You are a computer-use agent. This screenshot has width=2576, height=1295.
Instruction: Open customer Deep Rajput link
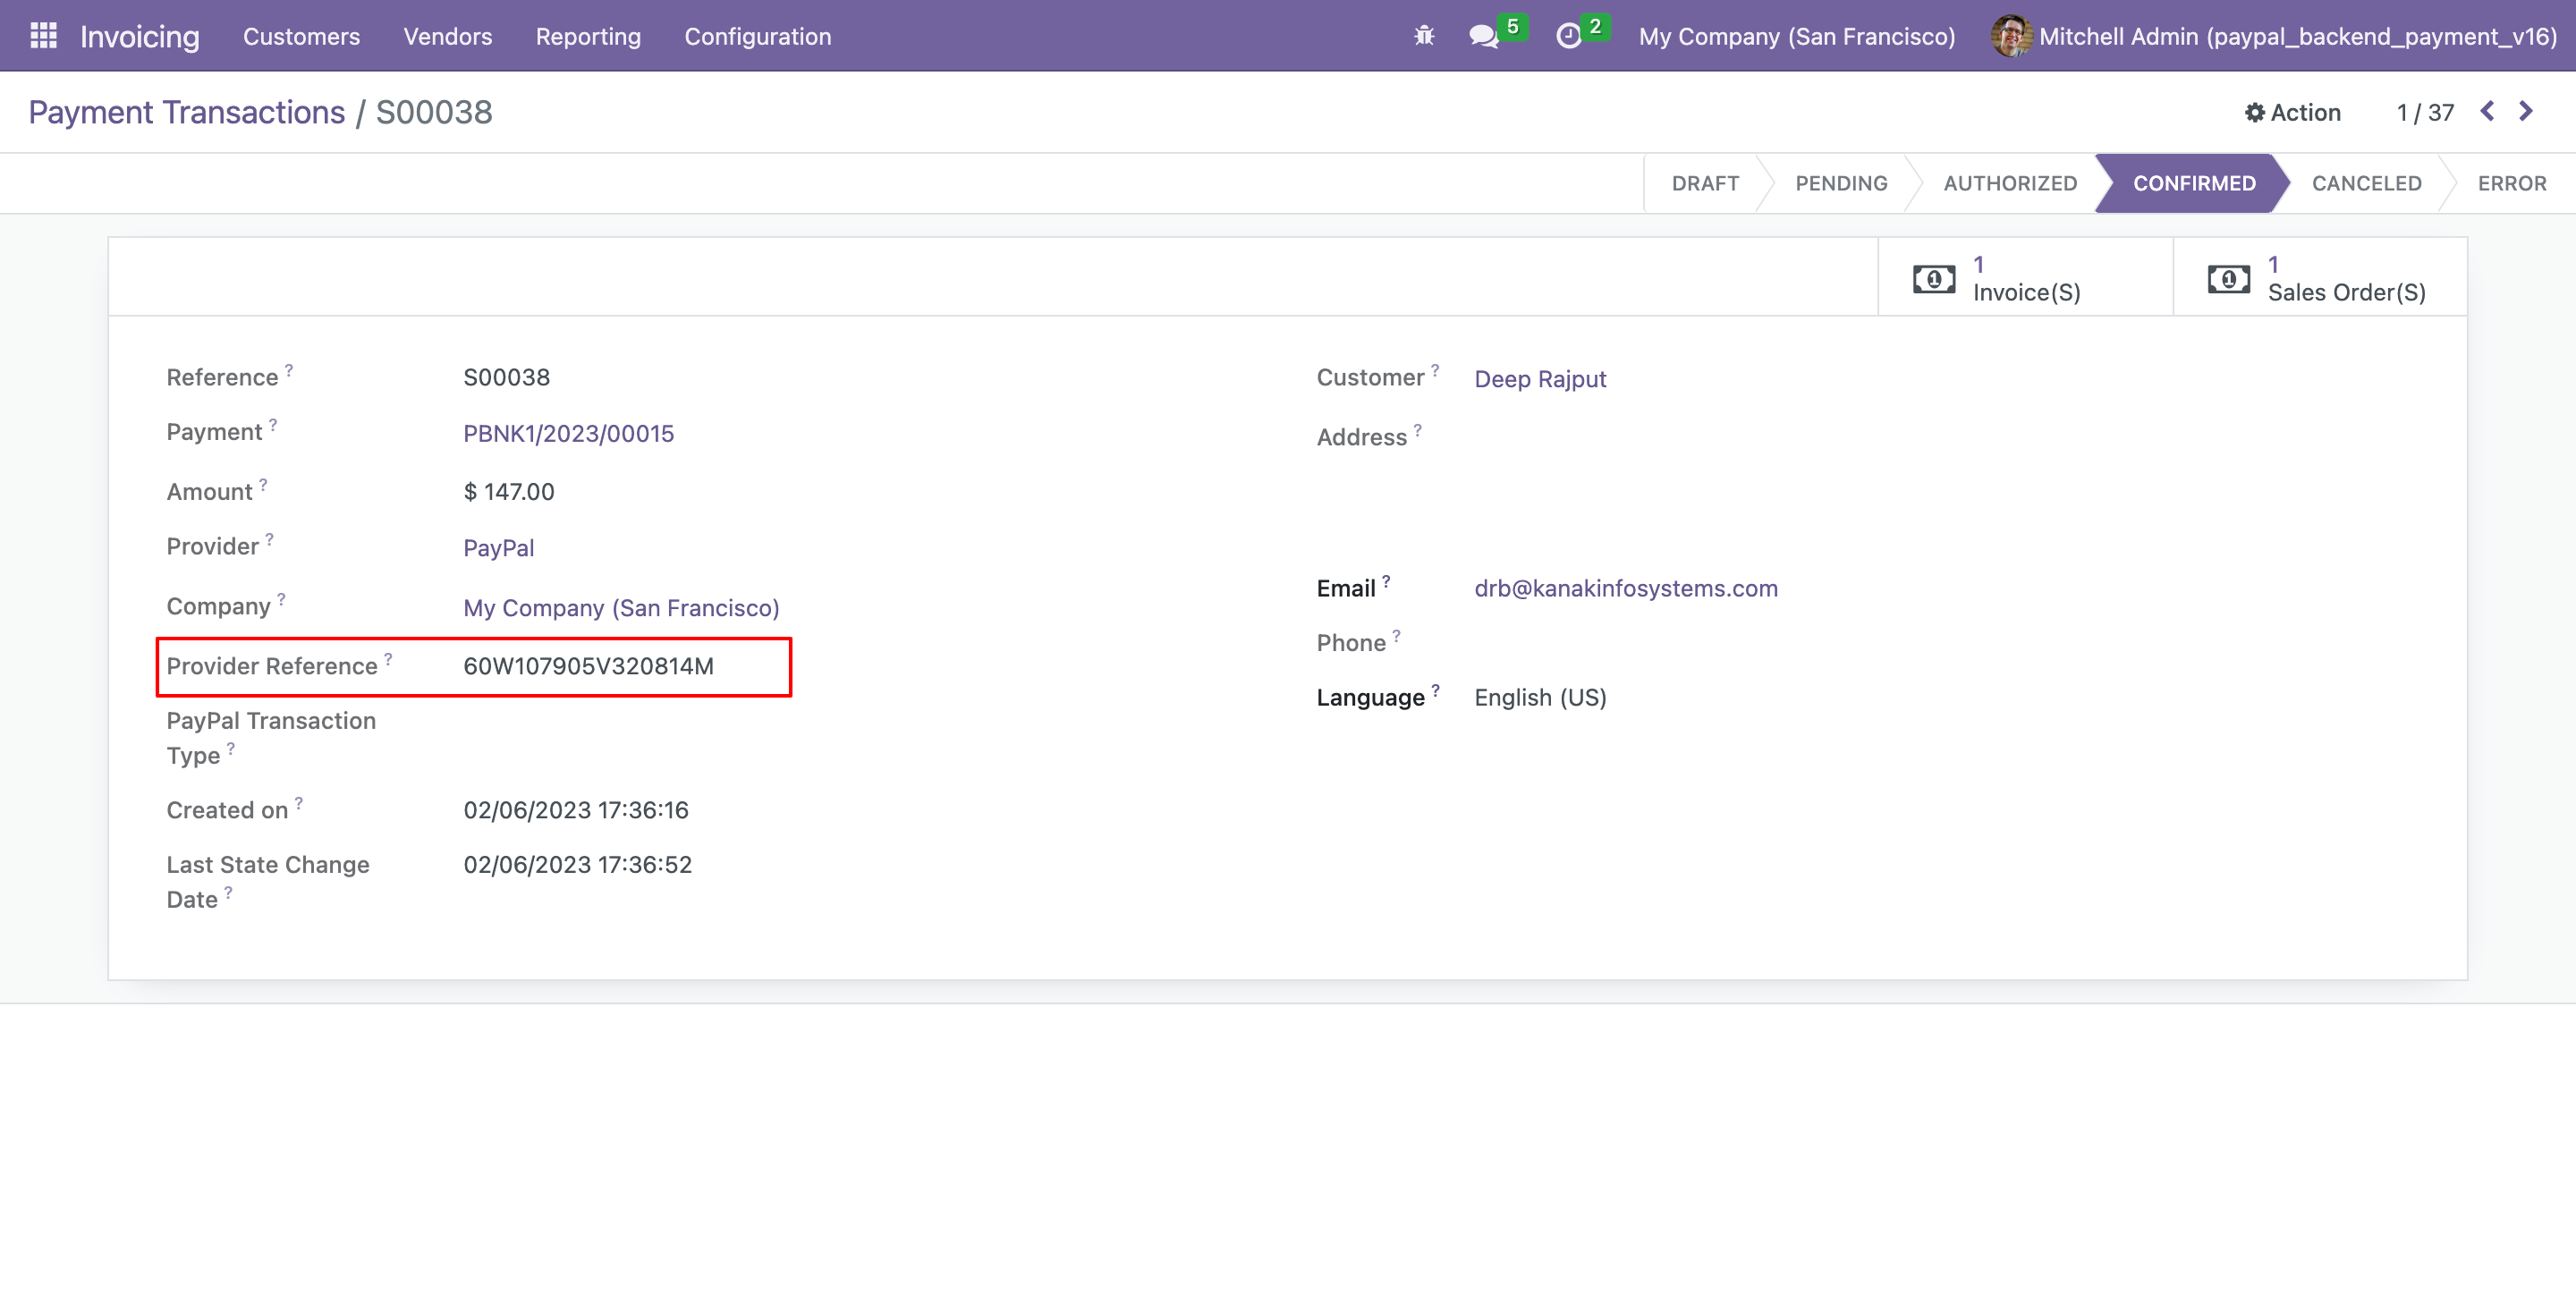tap(1540, 379)
